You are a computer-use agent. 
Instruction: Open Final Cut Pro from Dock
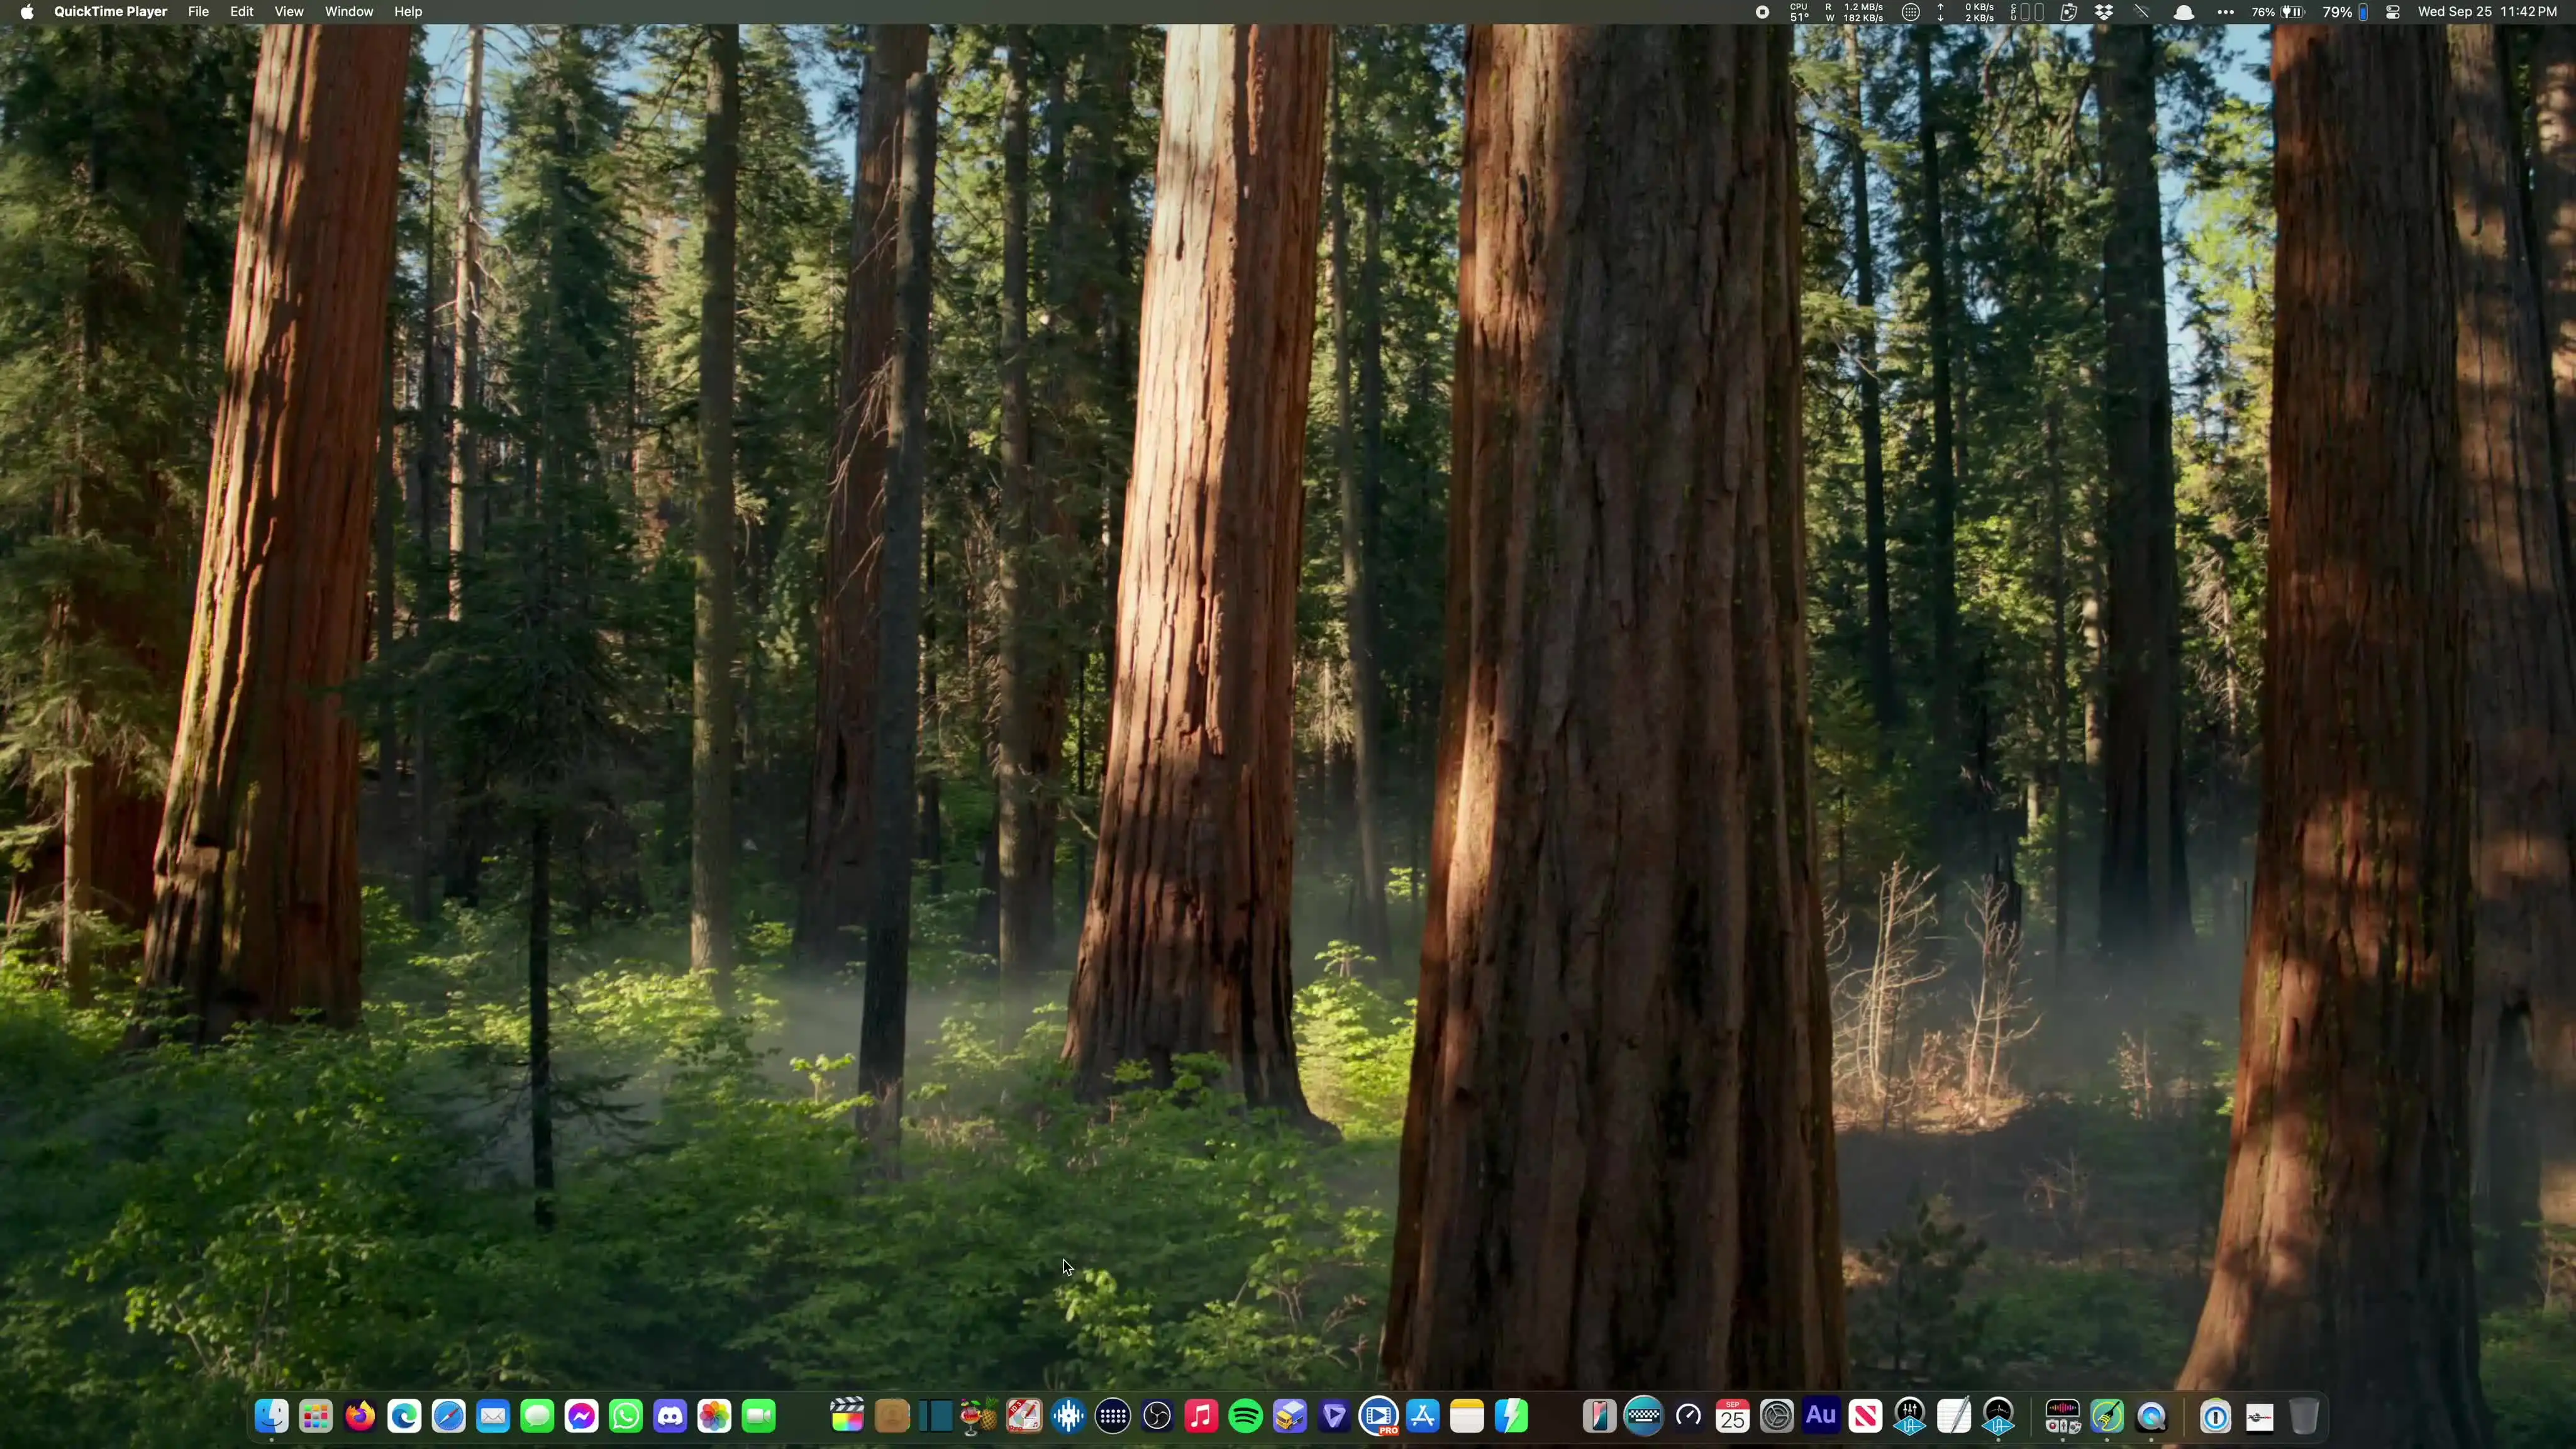(847, 1416)
